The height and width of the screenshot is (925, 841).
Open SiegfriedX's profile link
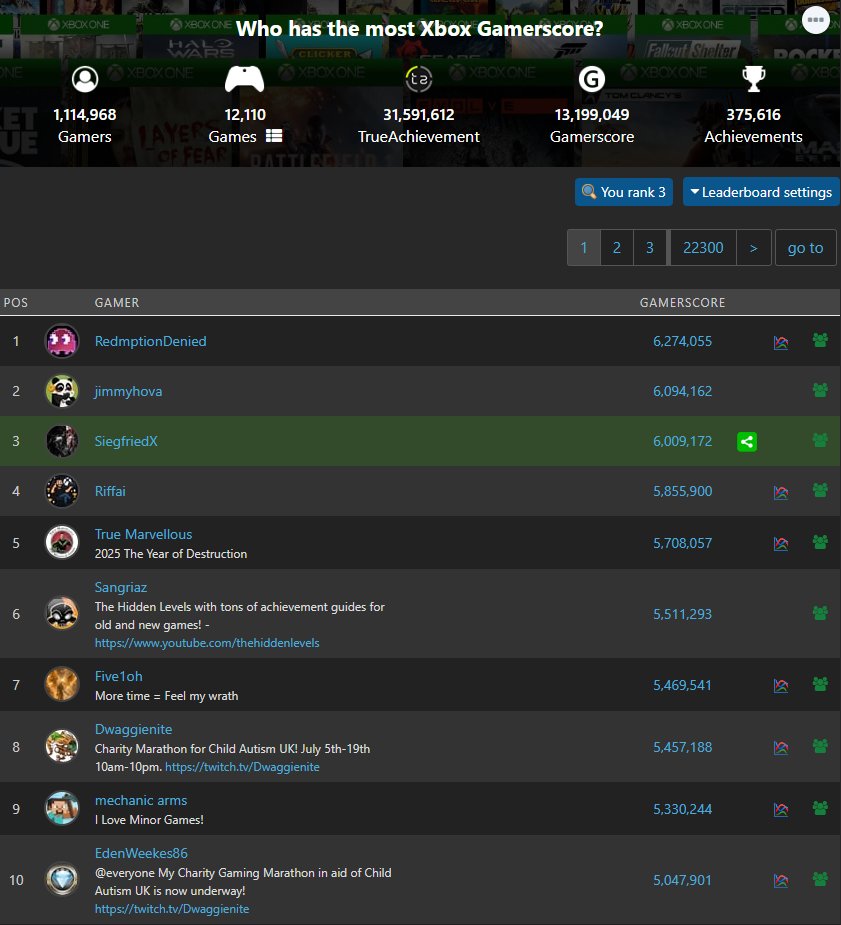tap(126, 441)
